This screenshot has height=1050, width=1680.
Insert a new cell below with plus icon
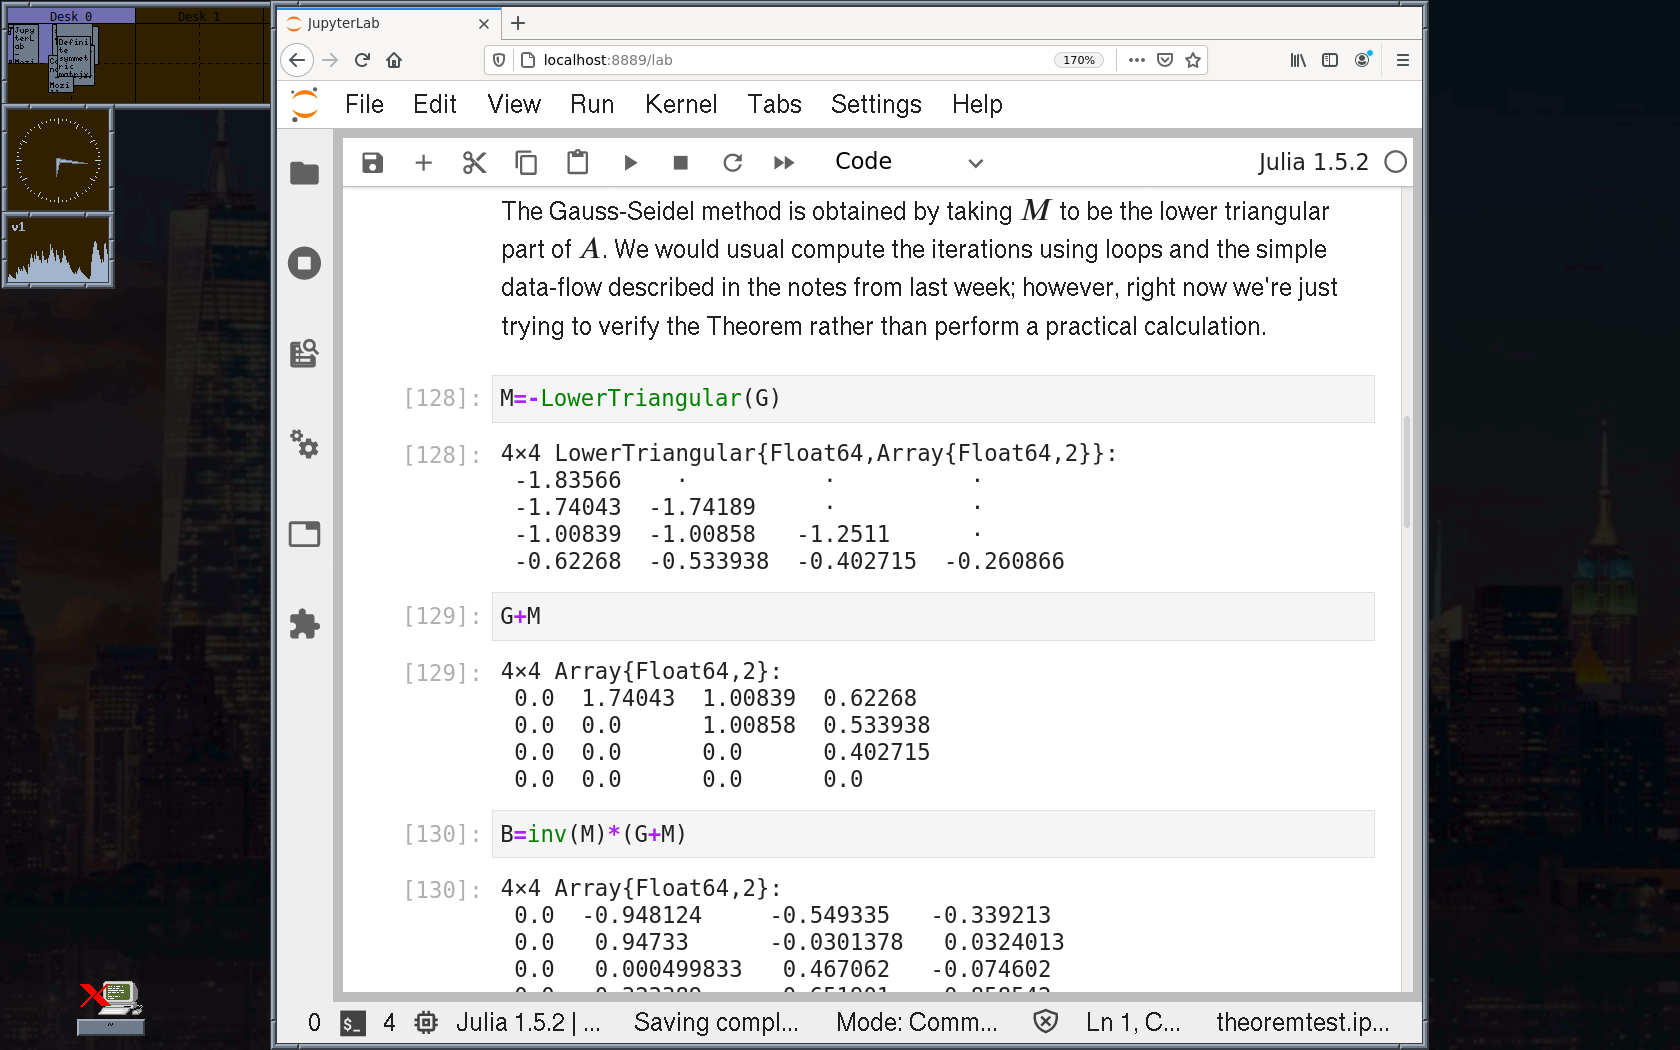423,163
